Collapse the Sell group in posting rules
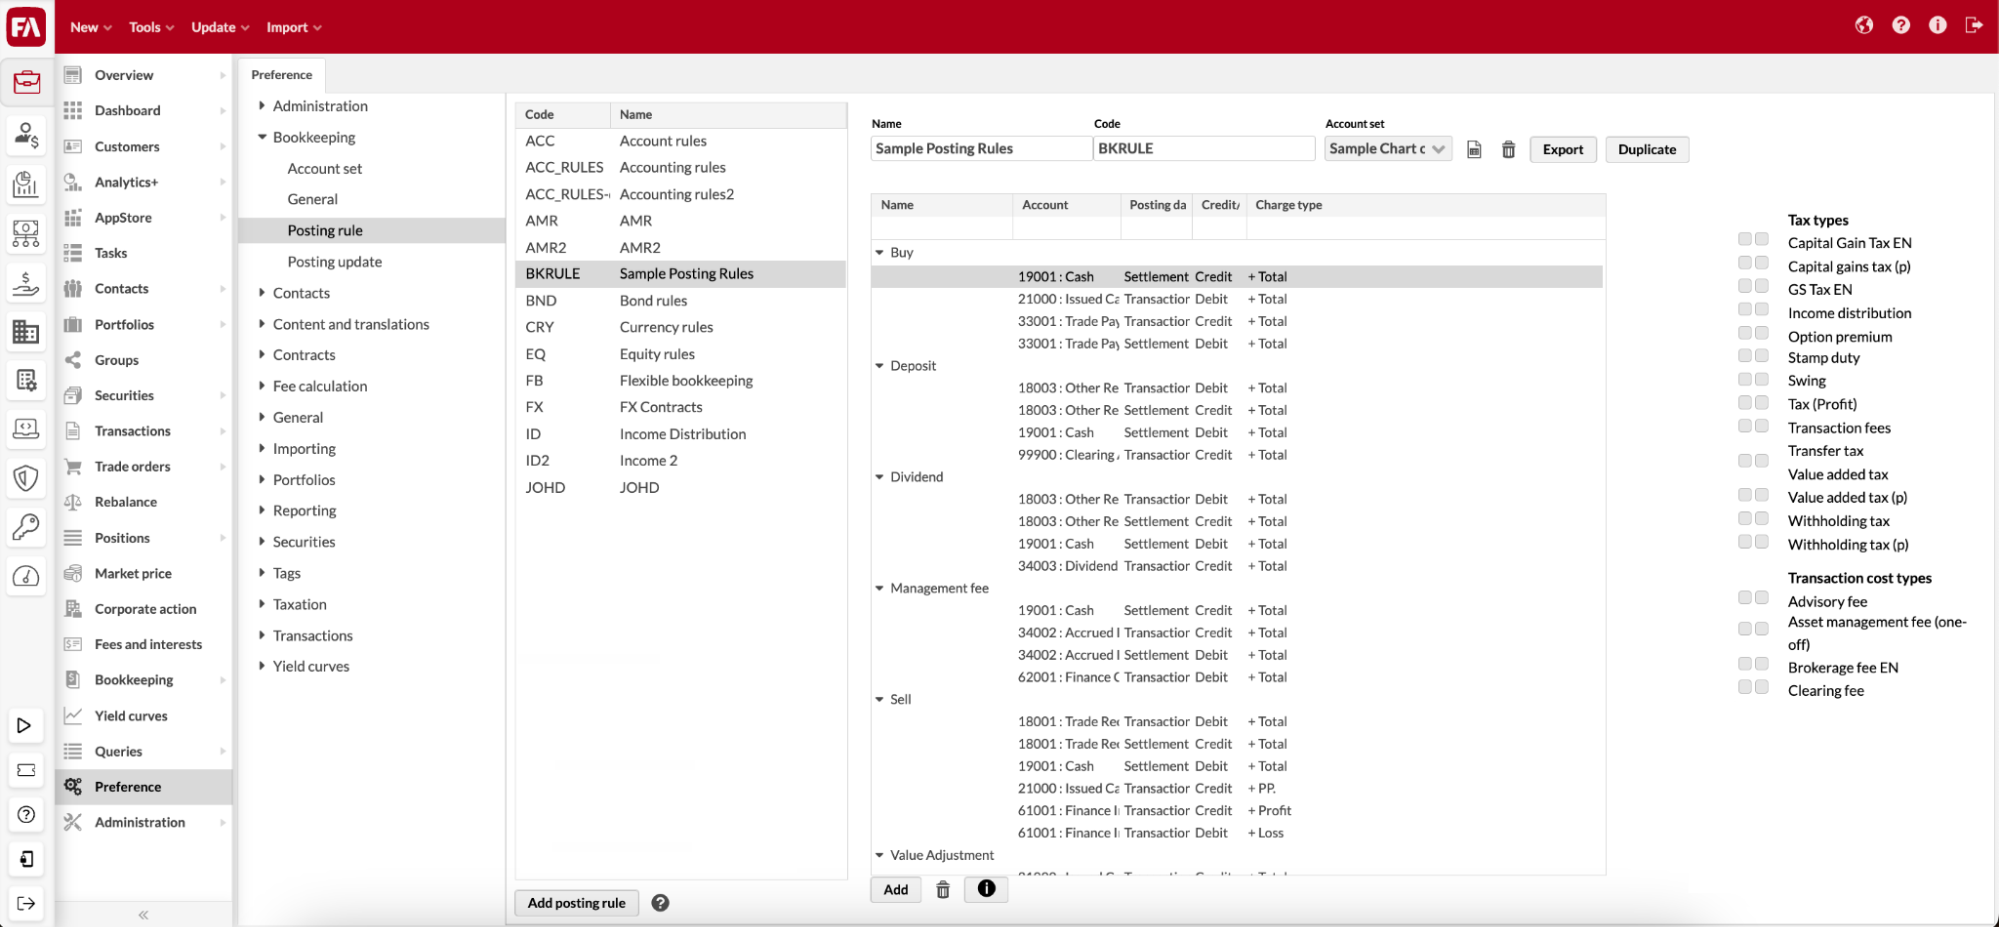The image size is (1999, 928). coord(880,700)
